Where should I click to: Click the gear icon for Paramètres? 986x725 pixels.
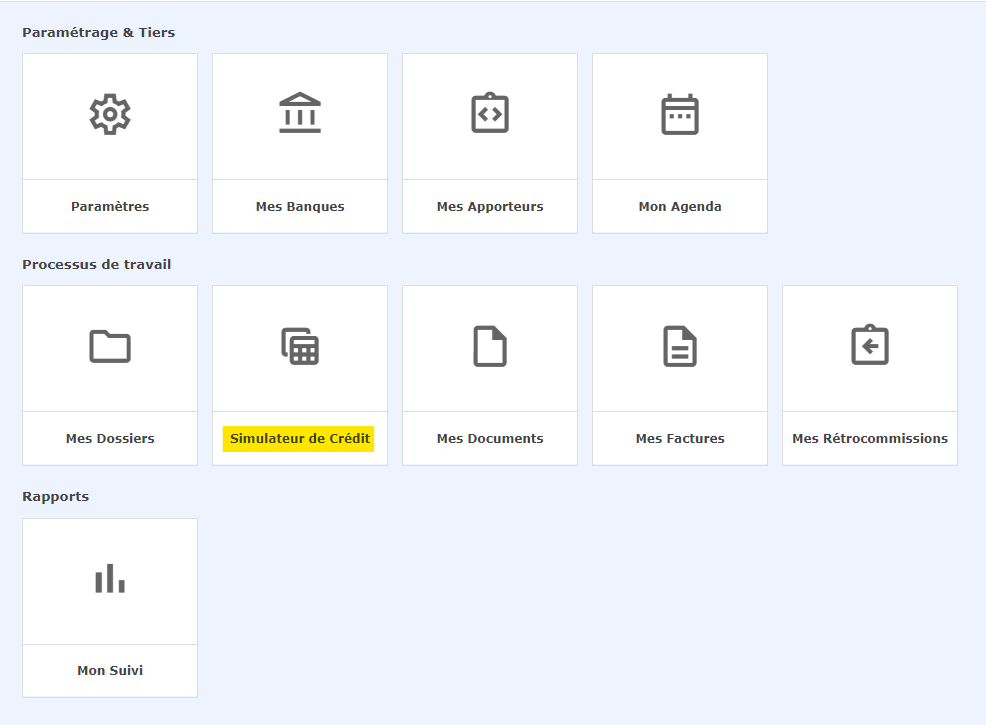coord(110,114)
